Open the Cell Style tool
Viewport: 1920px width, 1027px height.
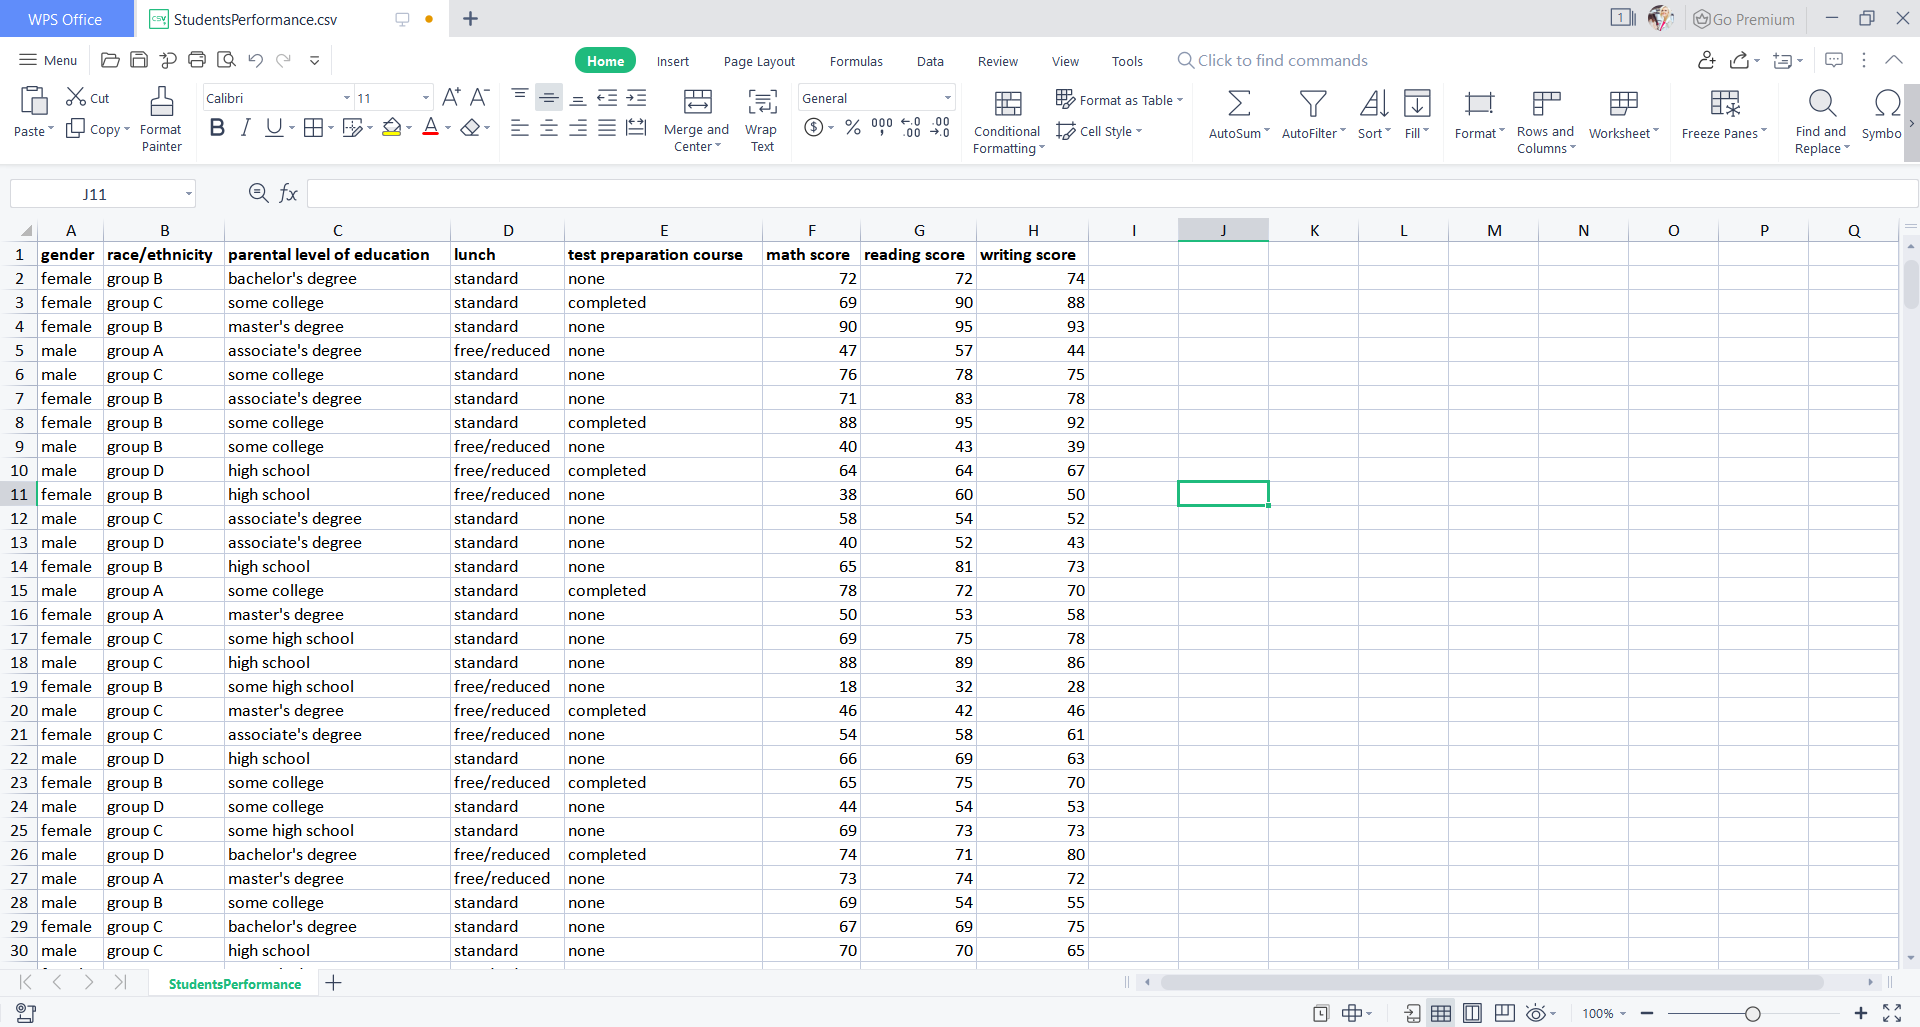pyautogui.click(x=1099, y=130)
